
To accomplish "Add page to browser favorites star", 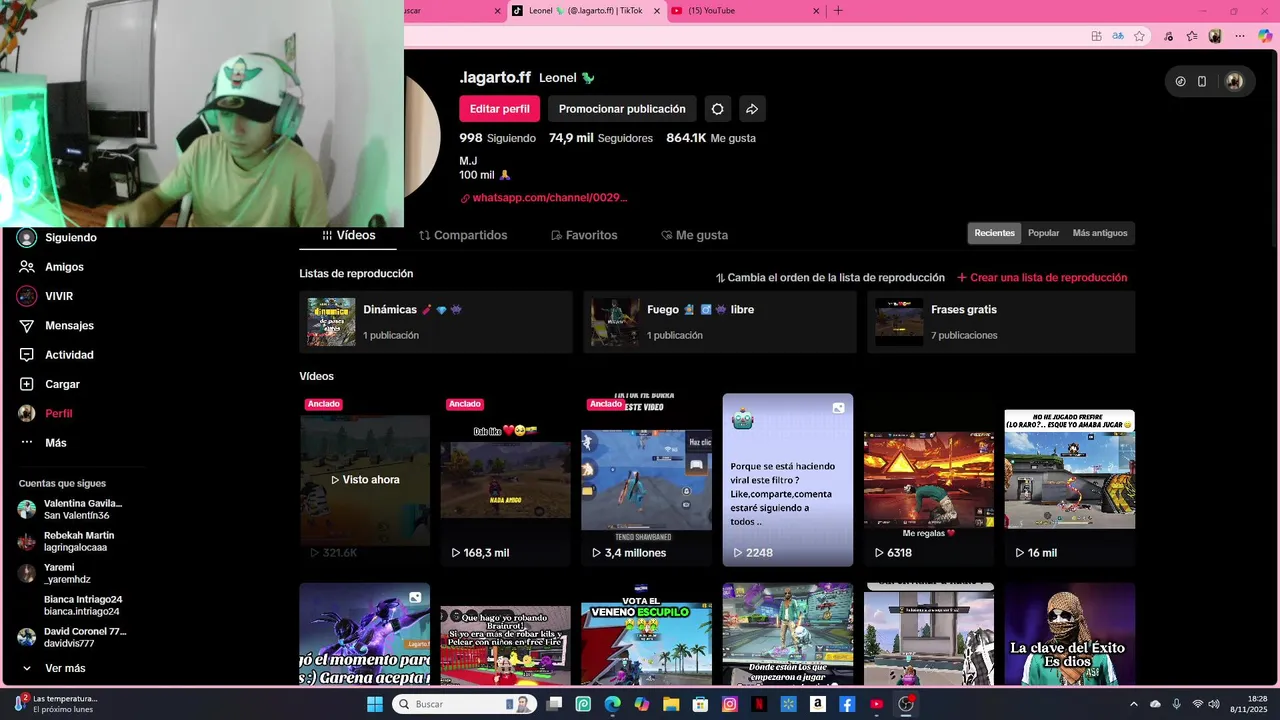I will click(x=1139, y=36).
